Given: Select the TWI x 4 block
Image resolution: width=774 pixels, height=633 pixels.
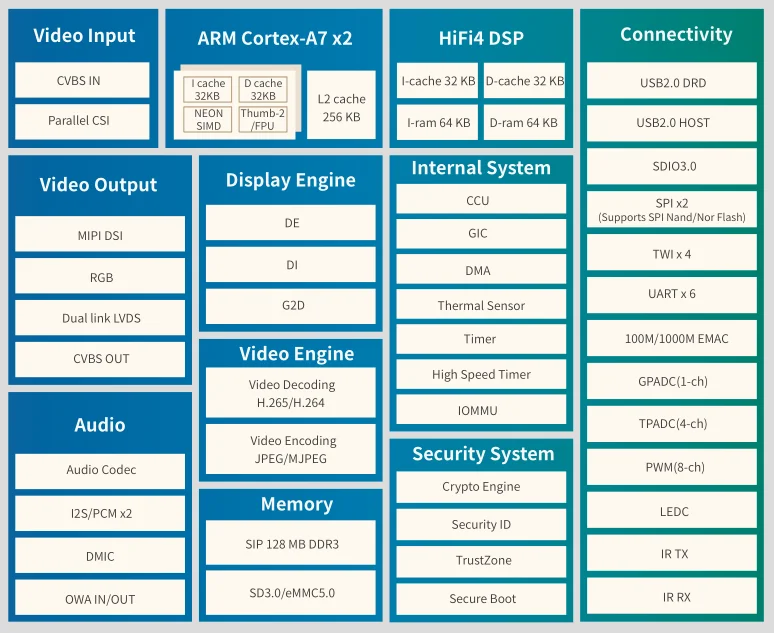Looking at the screenshot, I should [672, 252].
